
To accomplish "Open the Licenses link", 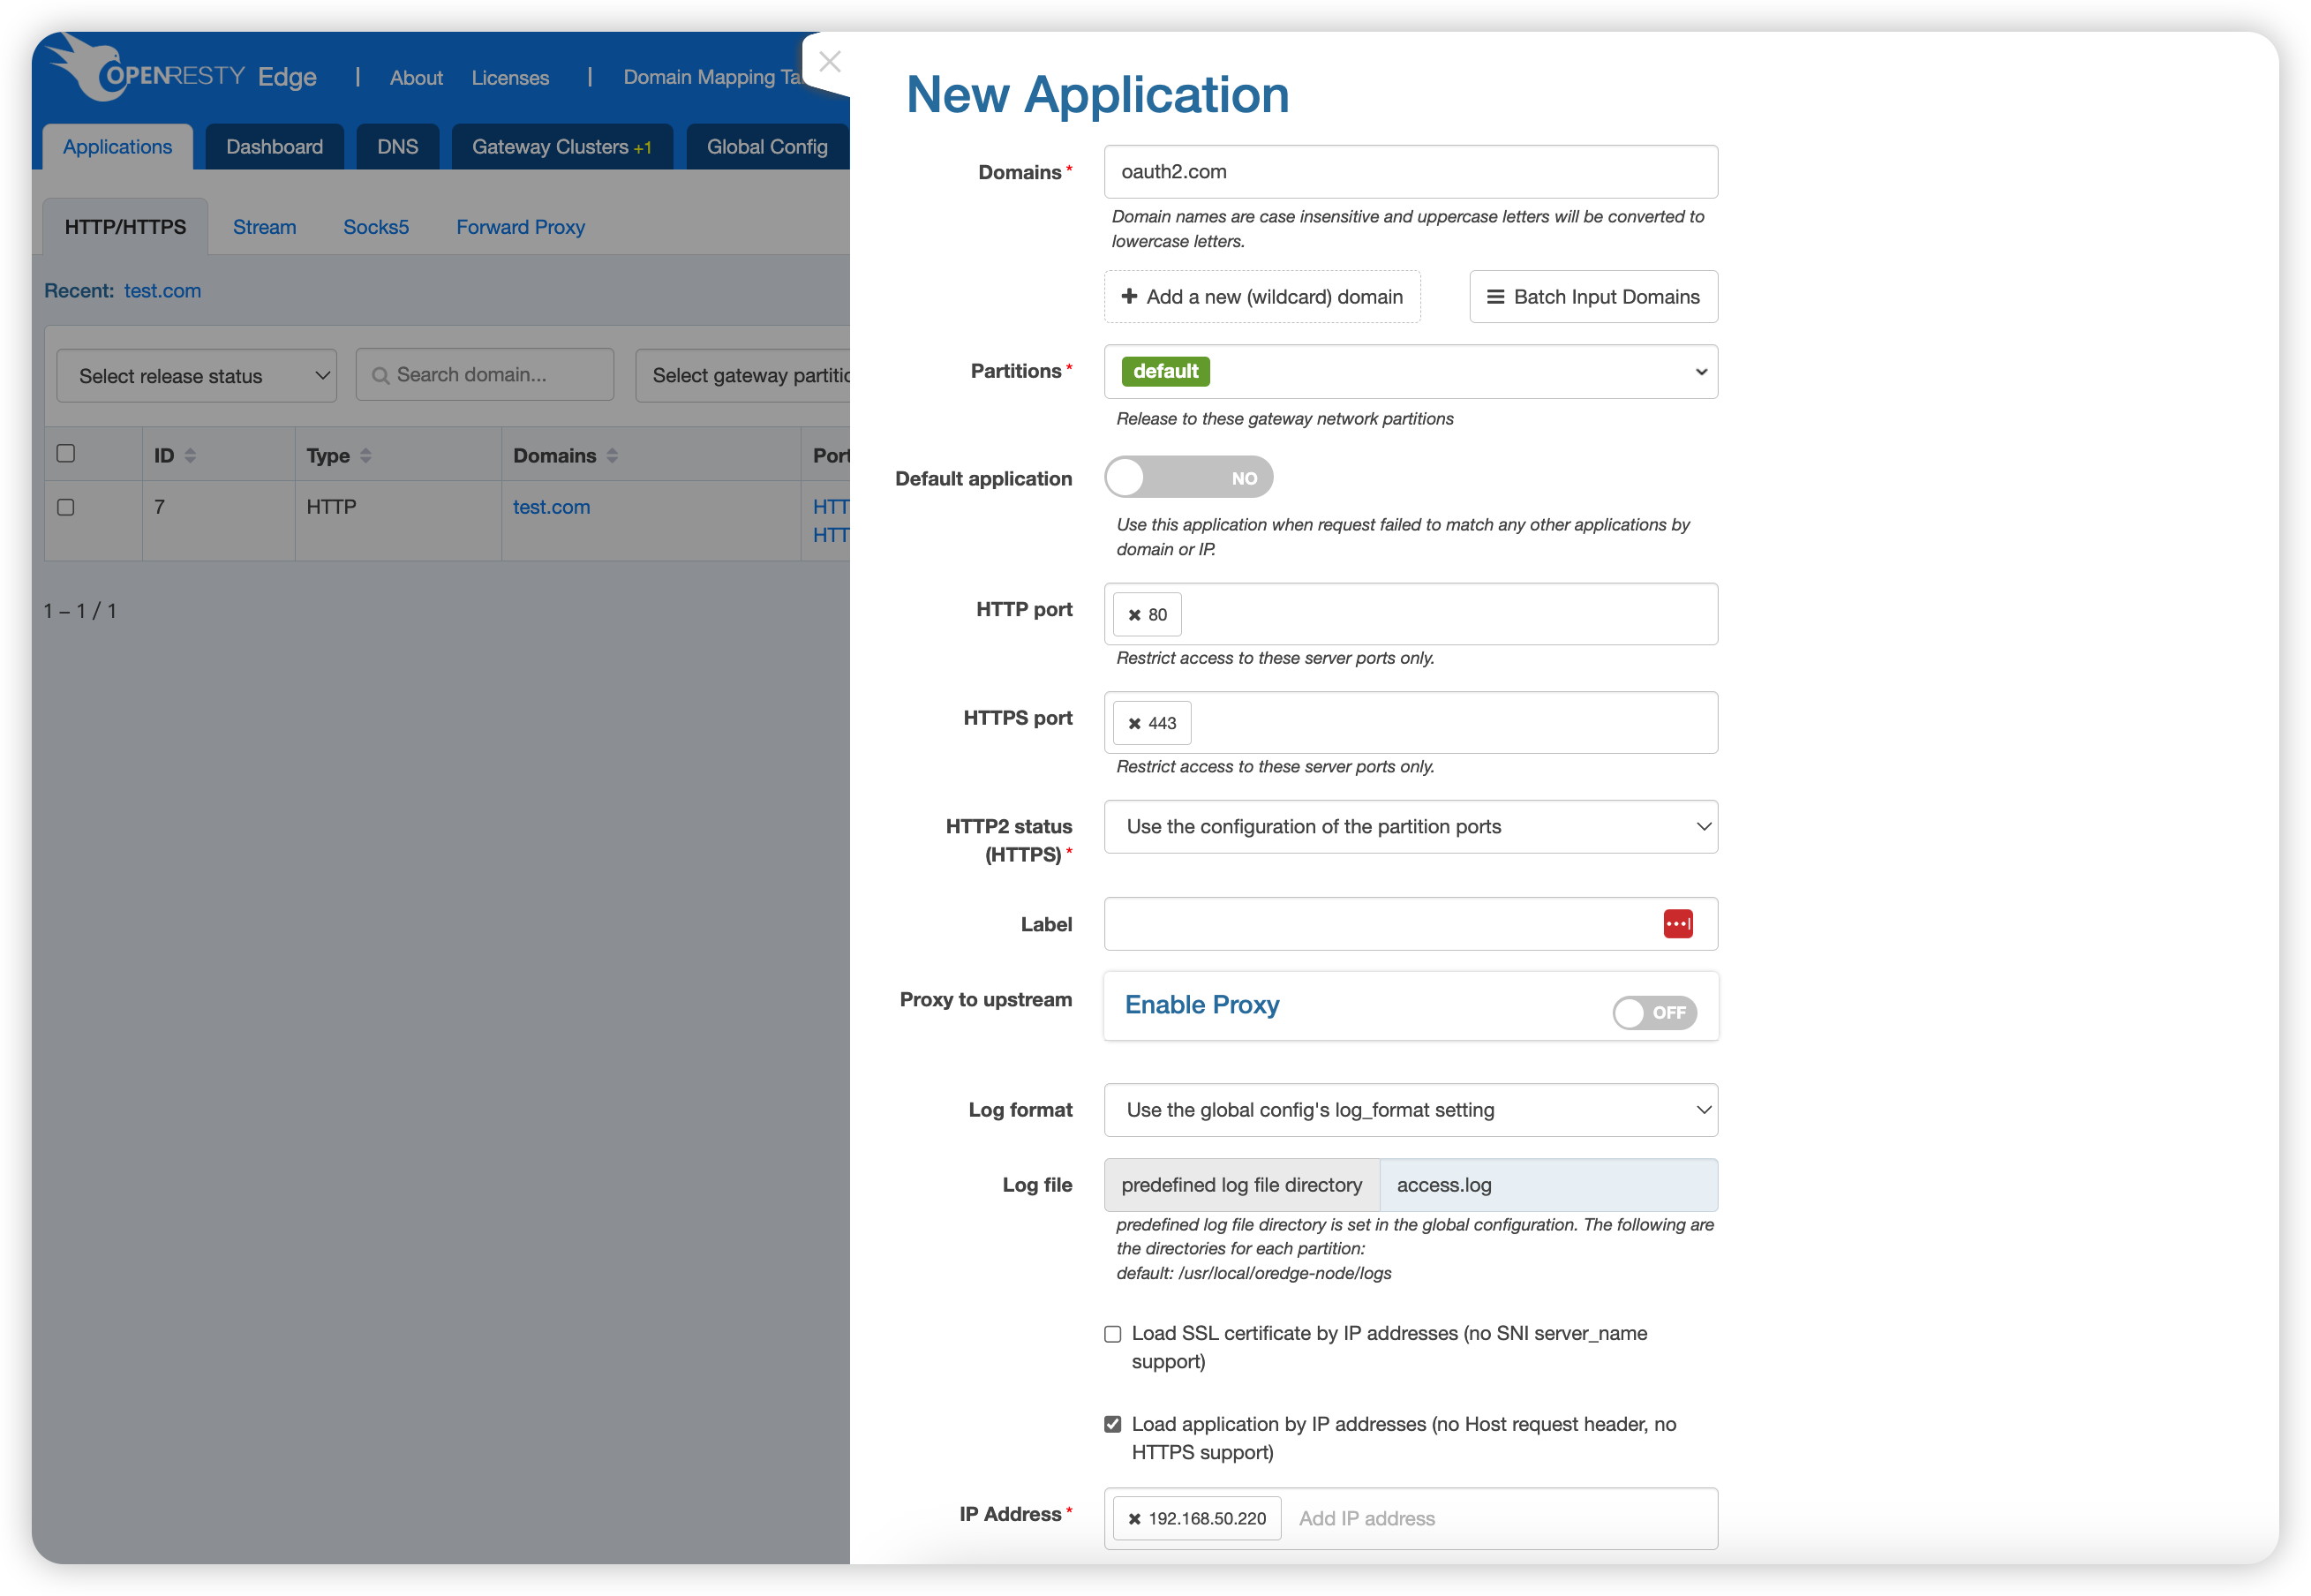I will [x=510, y=78].
